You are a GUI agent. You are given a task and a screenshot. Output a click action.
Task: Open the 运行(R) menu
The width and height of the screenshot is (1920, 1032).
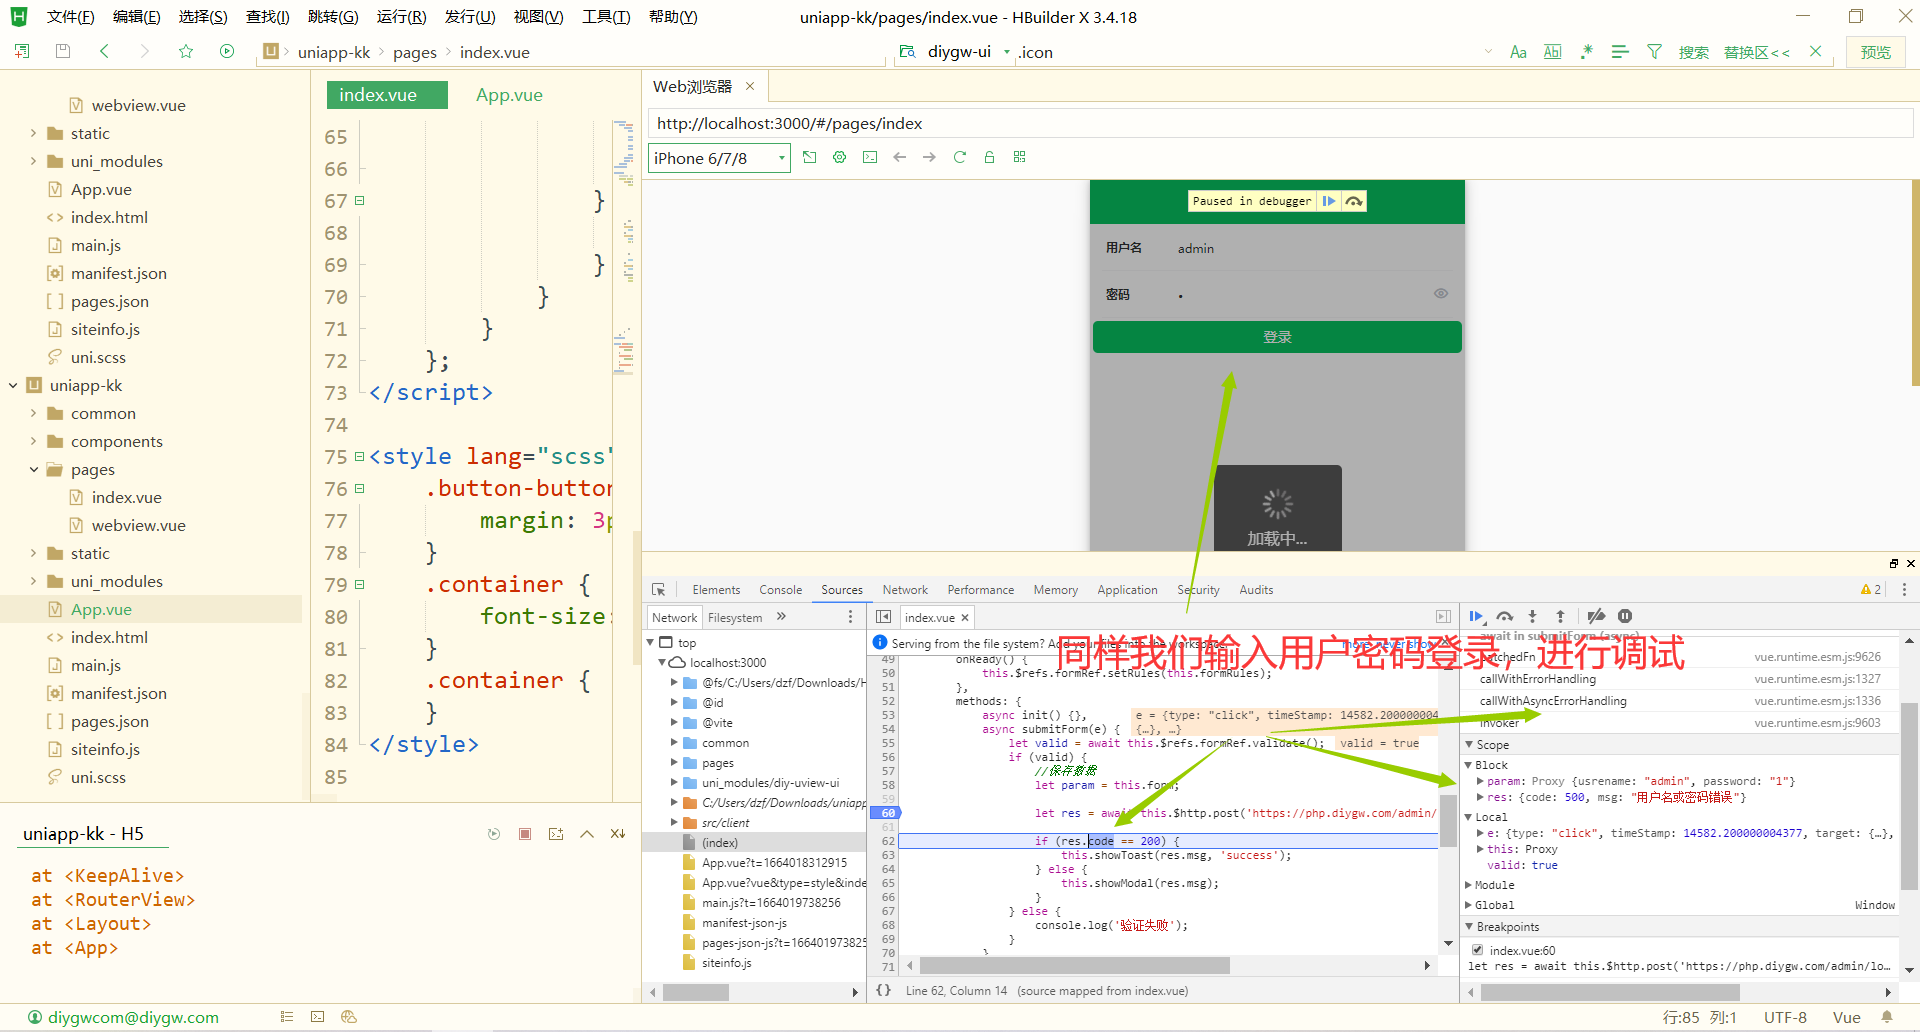(x=402, y=17)
